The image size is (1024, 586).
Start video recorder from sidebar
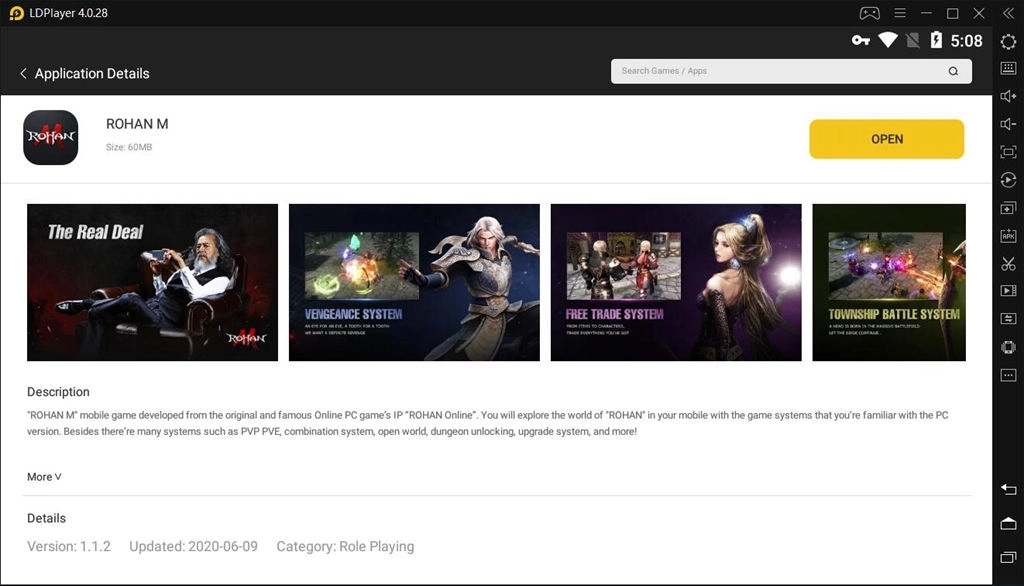coord(1008,291)
